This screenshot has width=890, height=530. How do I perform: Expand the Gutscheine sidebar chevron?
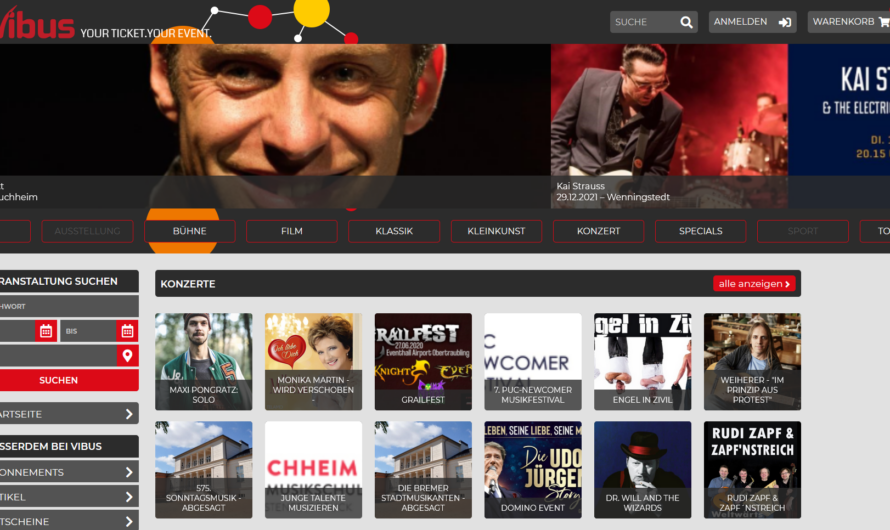point(129,521)
